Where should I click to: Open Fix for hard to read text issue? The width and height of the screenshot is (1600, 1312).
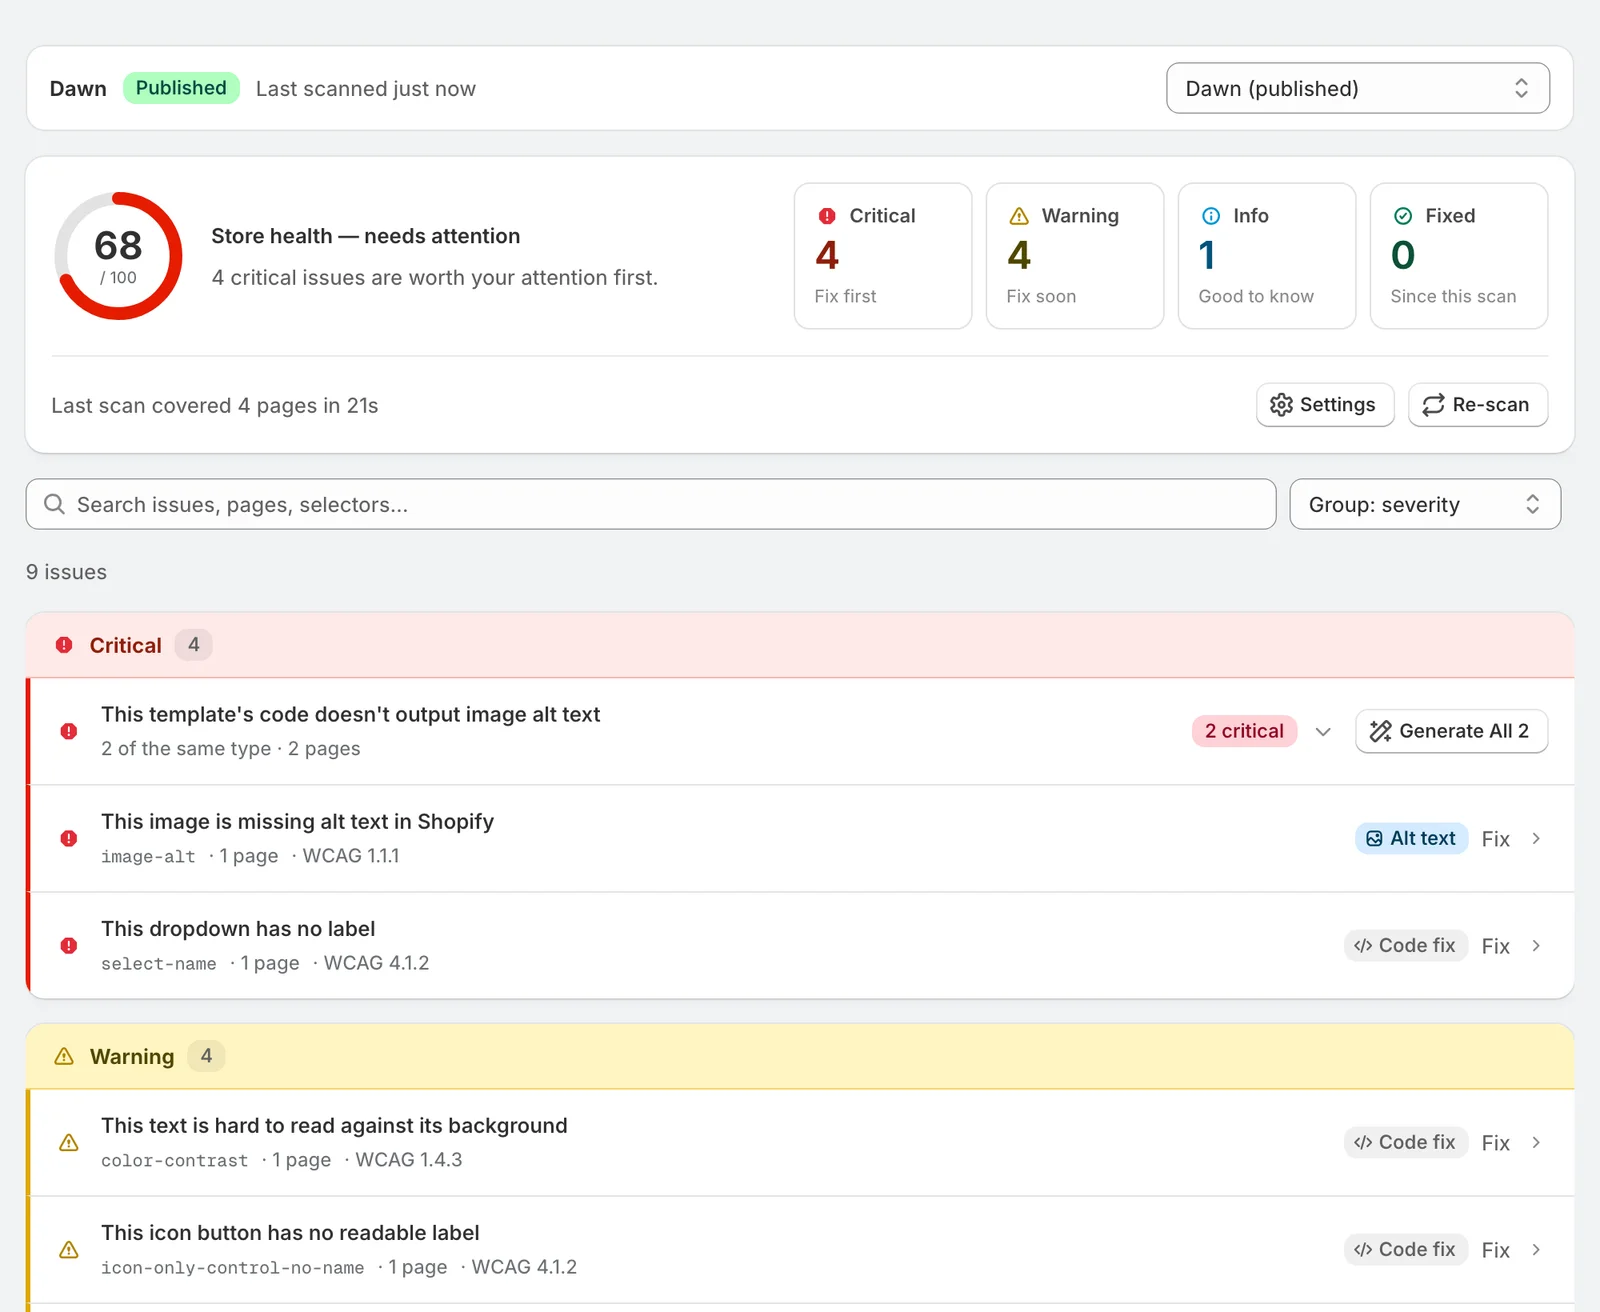click(1495, 1143)
